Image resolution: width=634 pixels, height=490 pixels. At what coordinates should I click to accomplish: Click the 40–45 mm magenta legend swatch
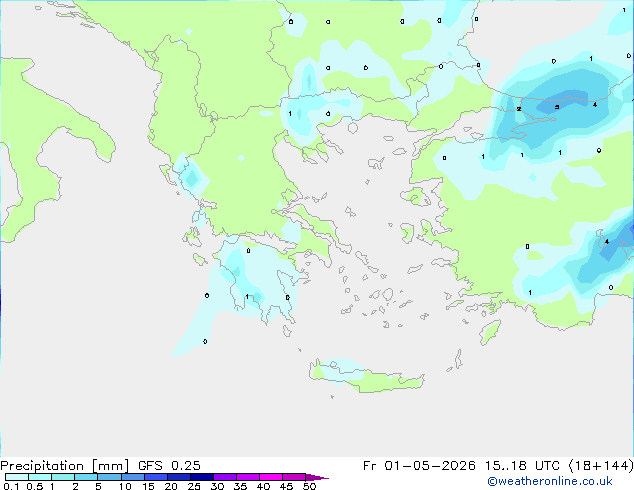271,477
